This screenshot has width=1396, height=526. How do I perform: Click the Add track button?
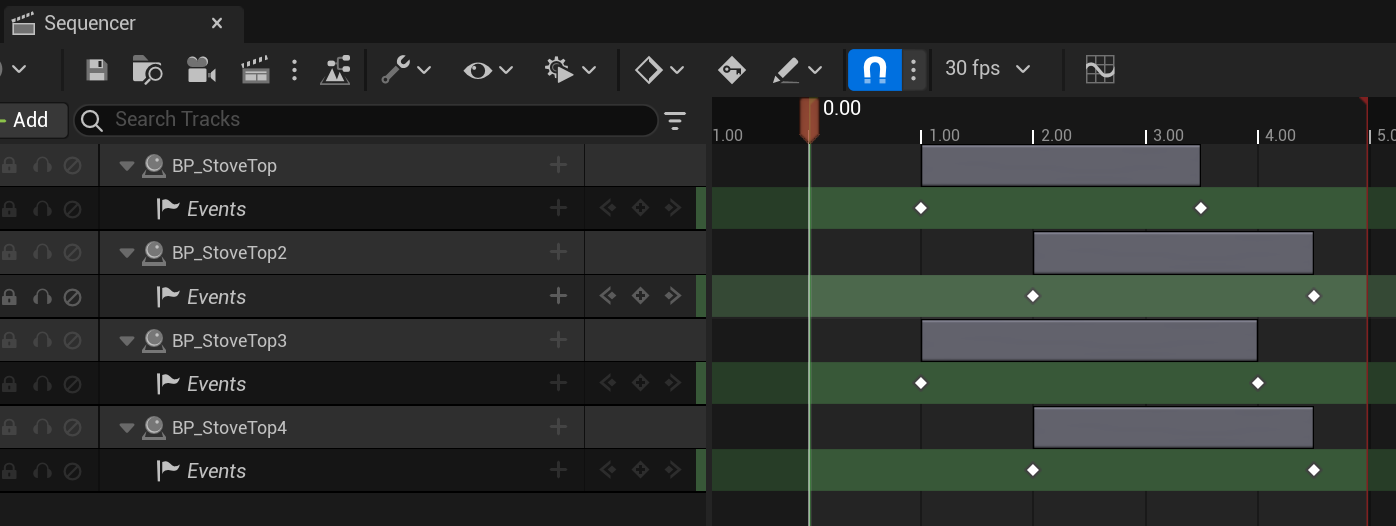click(x=30, y=120)
